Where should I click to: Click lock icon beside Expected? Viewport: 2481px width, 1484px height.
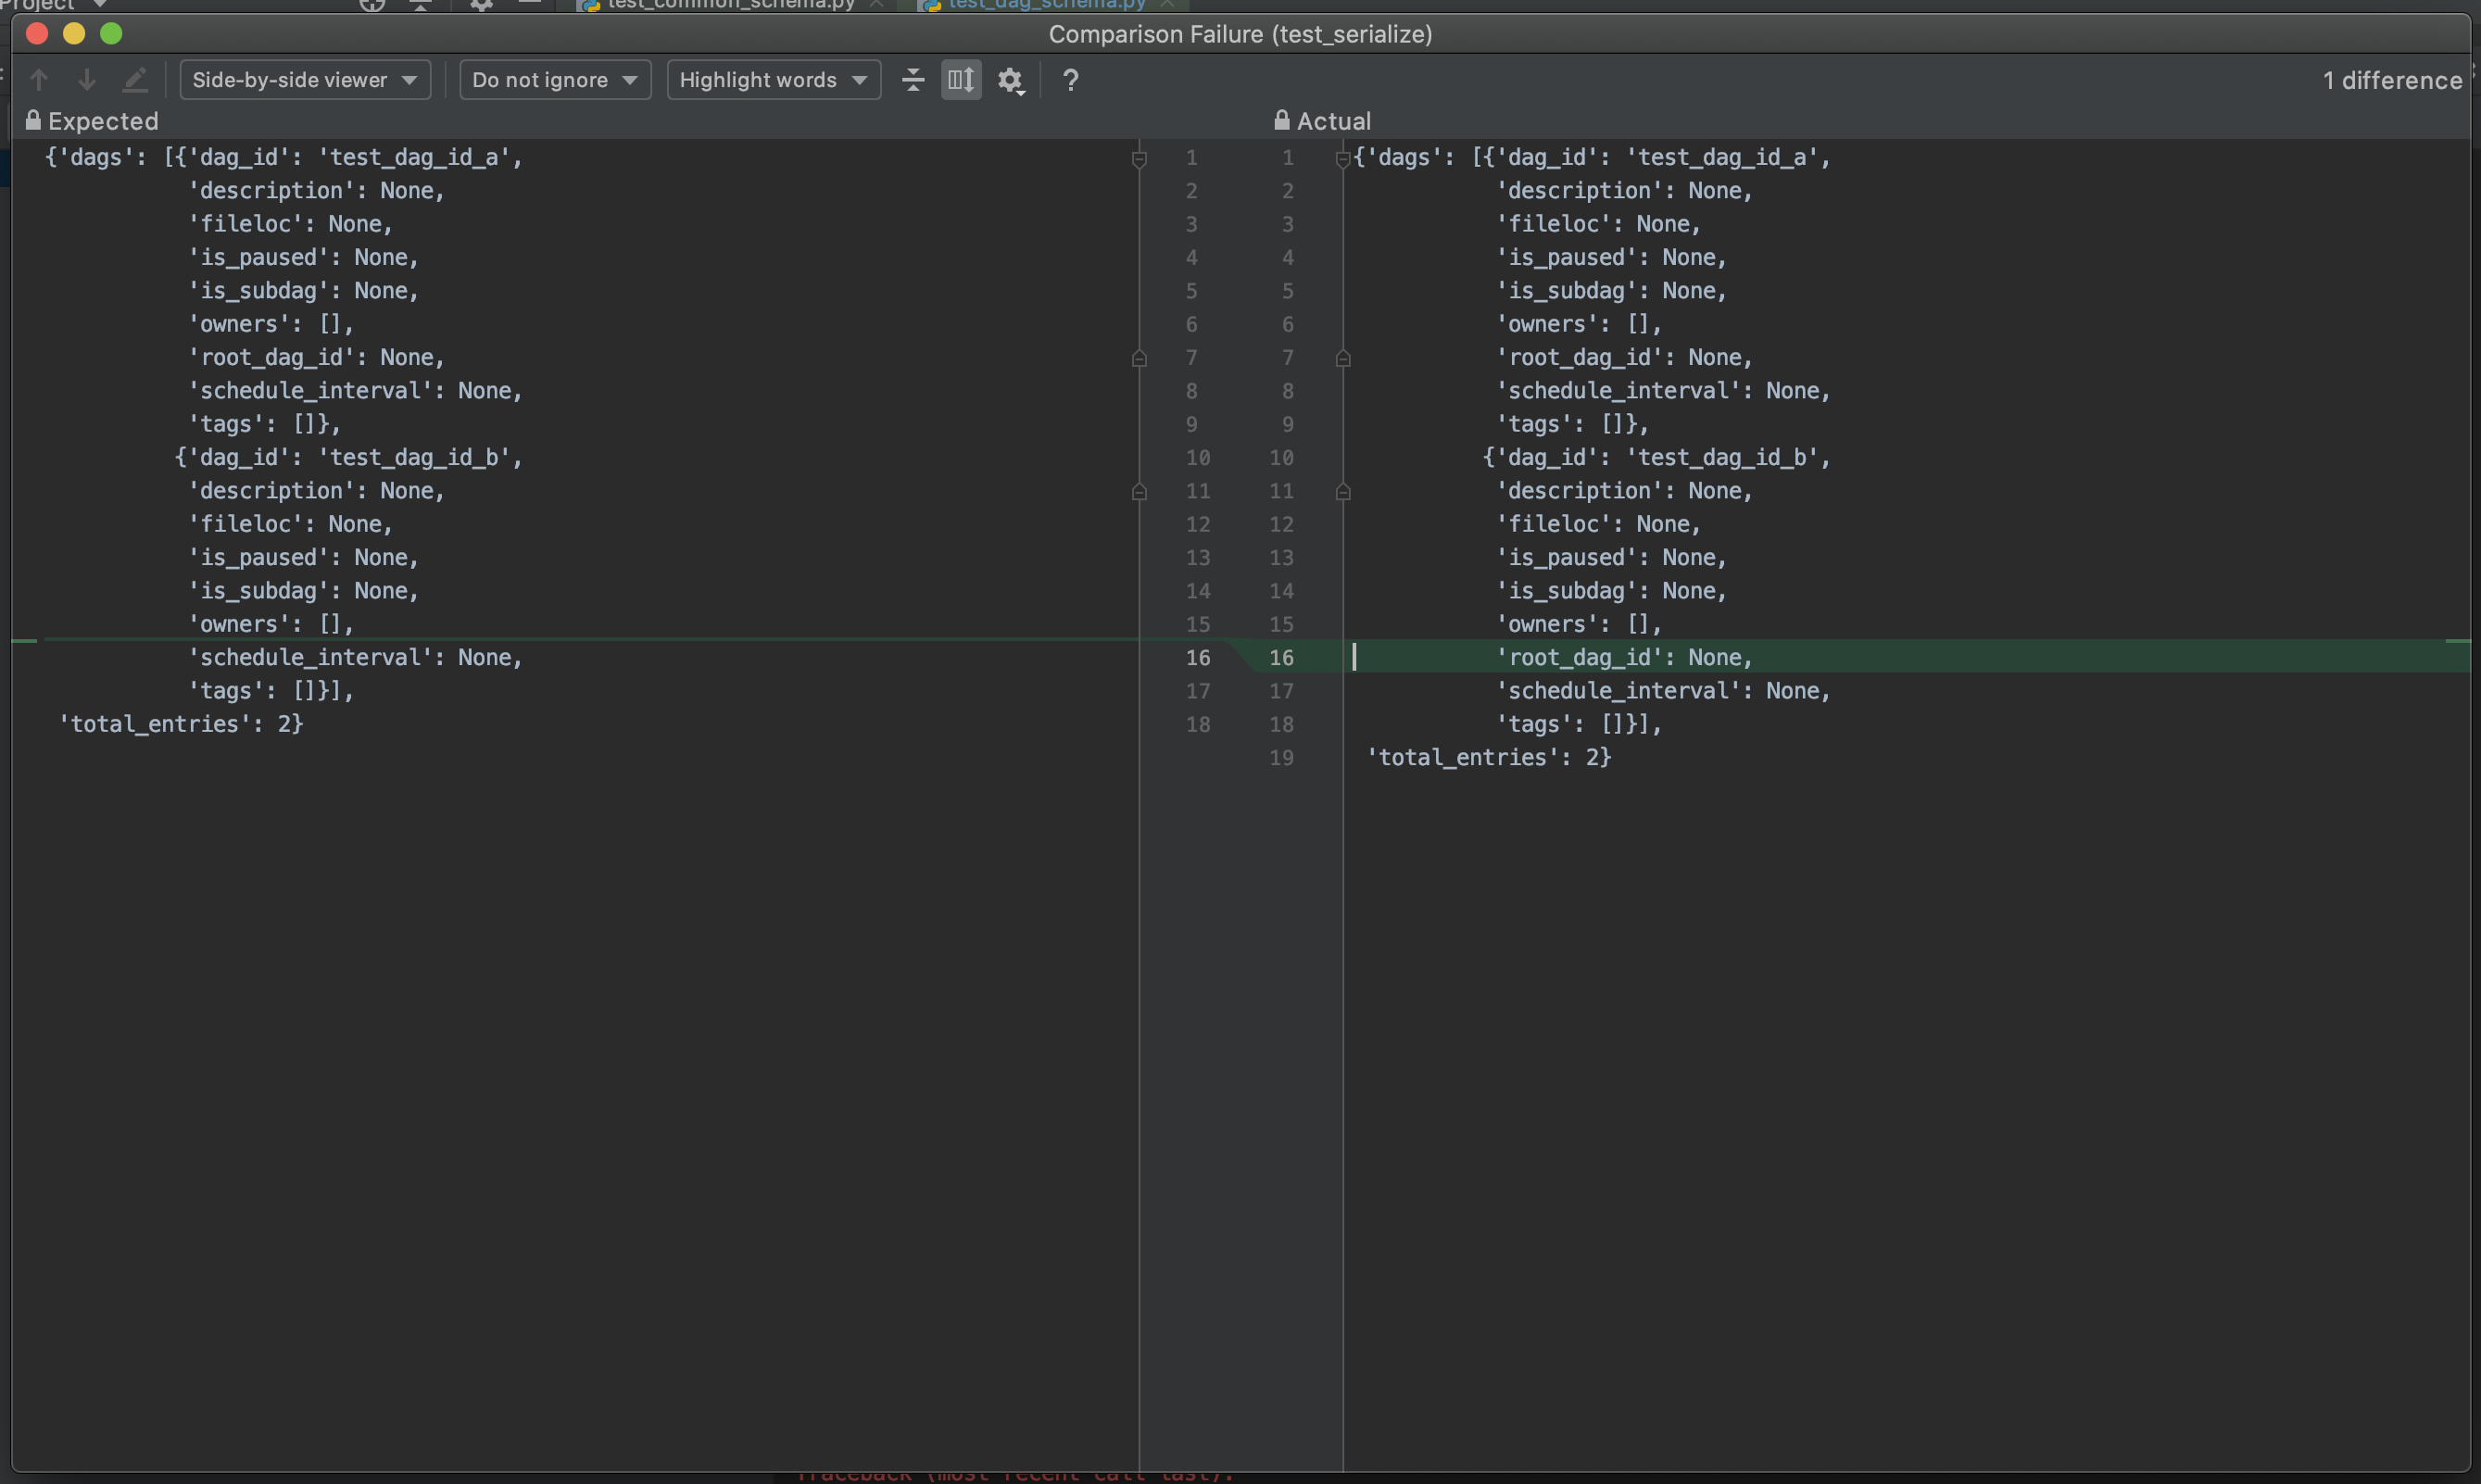point(33,121)
